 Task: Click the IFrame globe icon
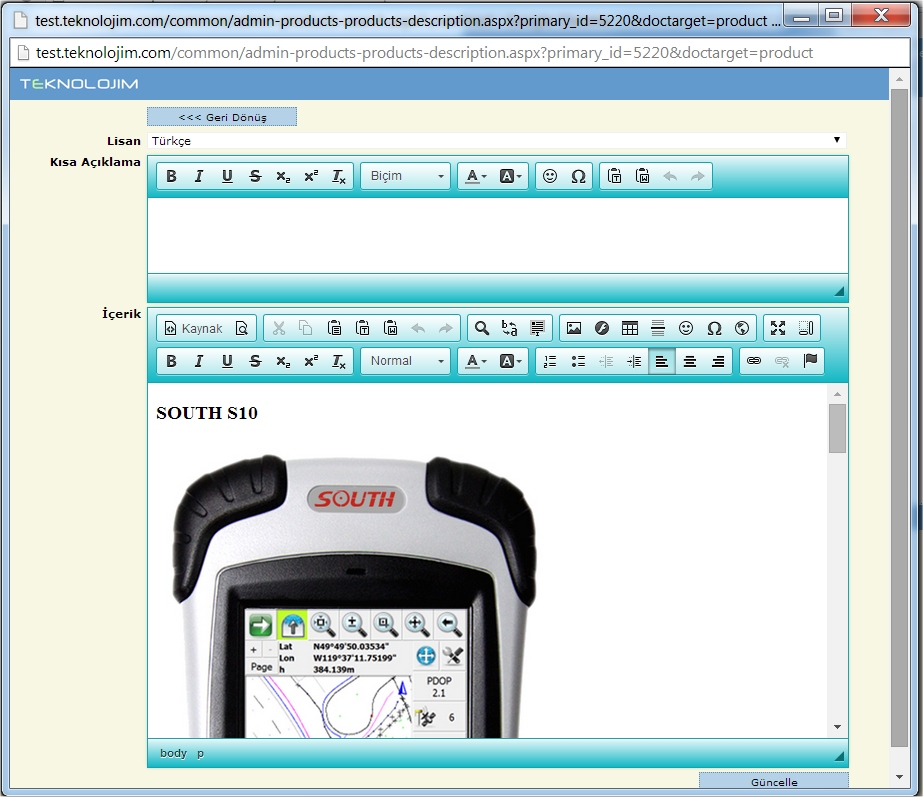[x=742, y=328]
